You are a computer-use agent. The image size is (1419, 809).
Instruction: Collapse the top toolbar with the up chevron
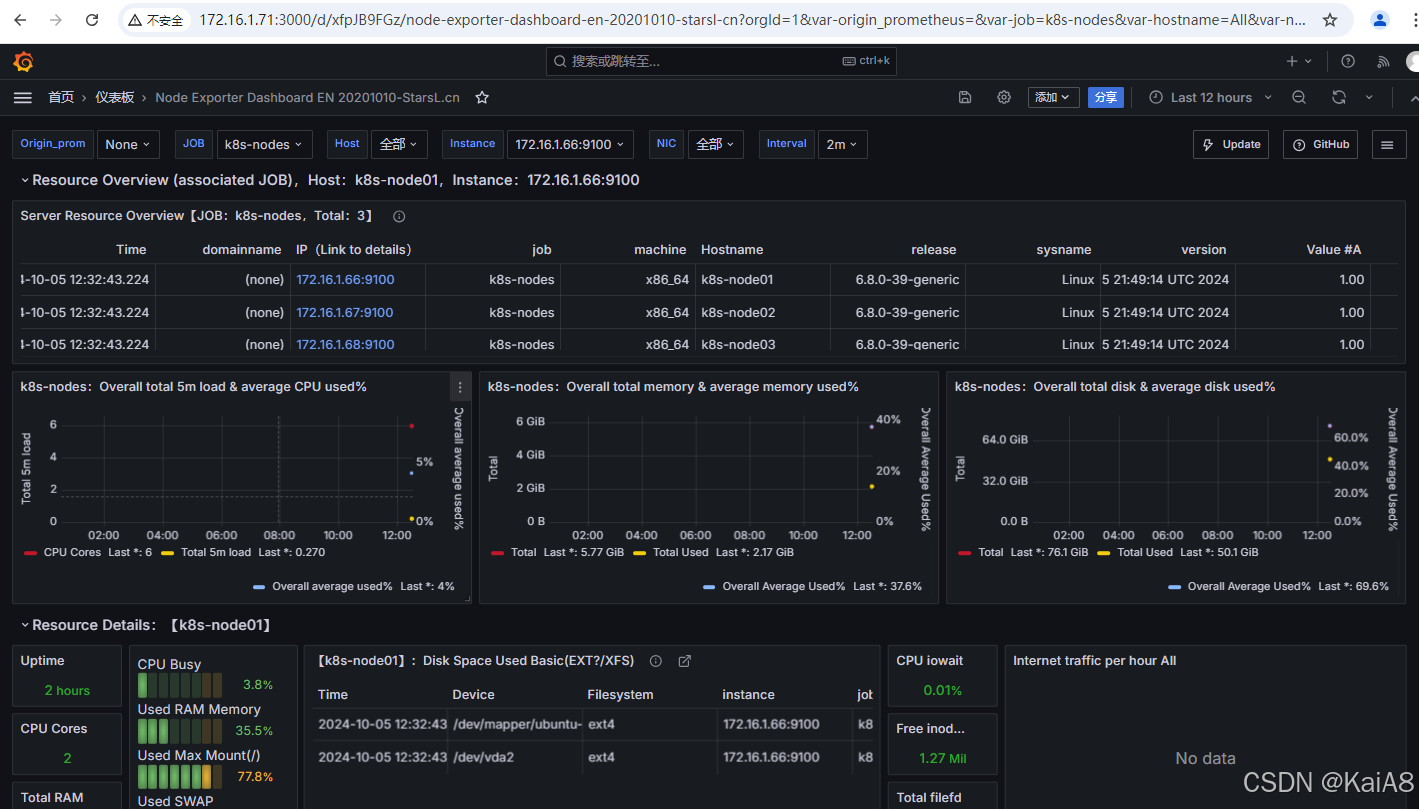(1413, 98)
